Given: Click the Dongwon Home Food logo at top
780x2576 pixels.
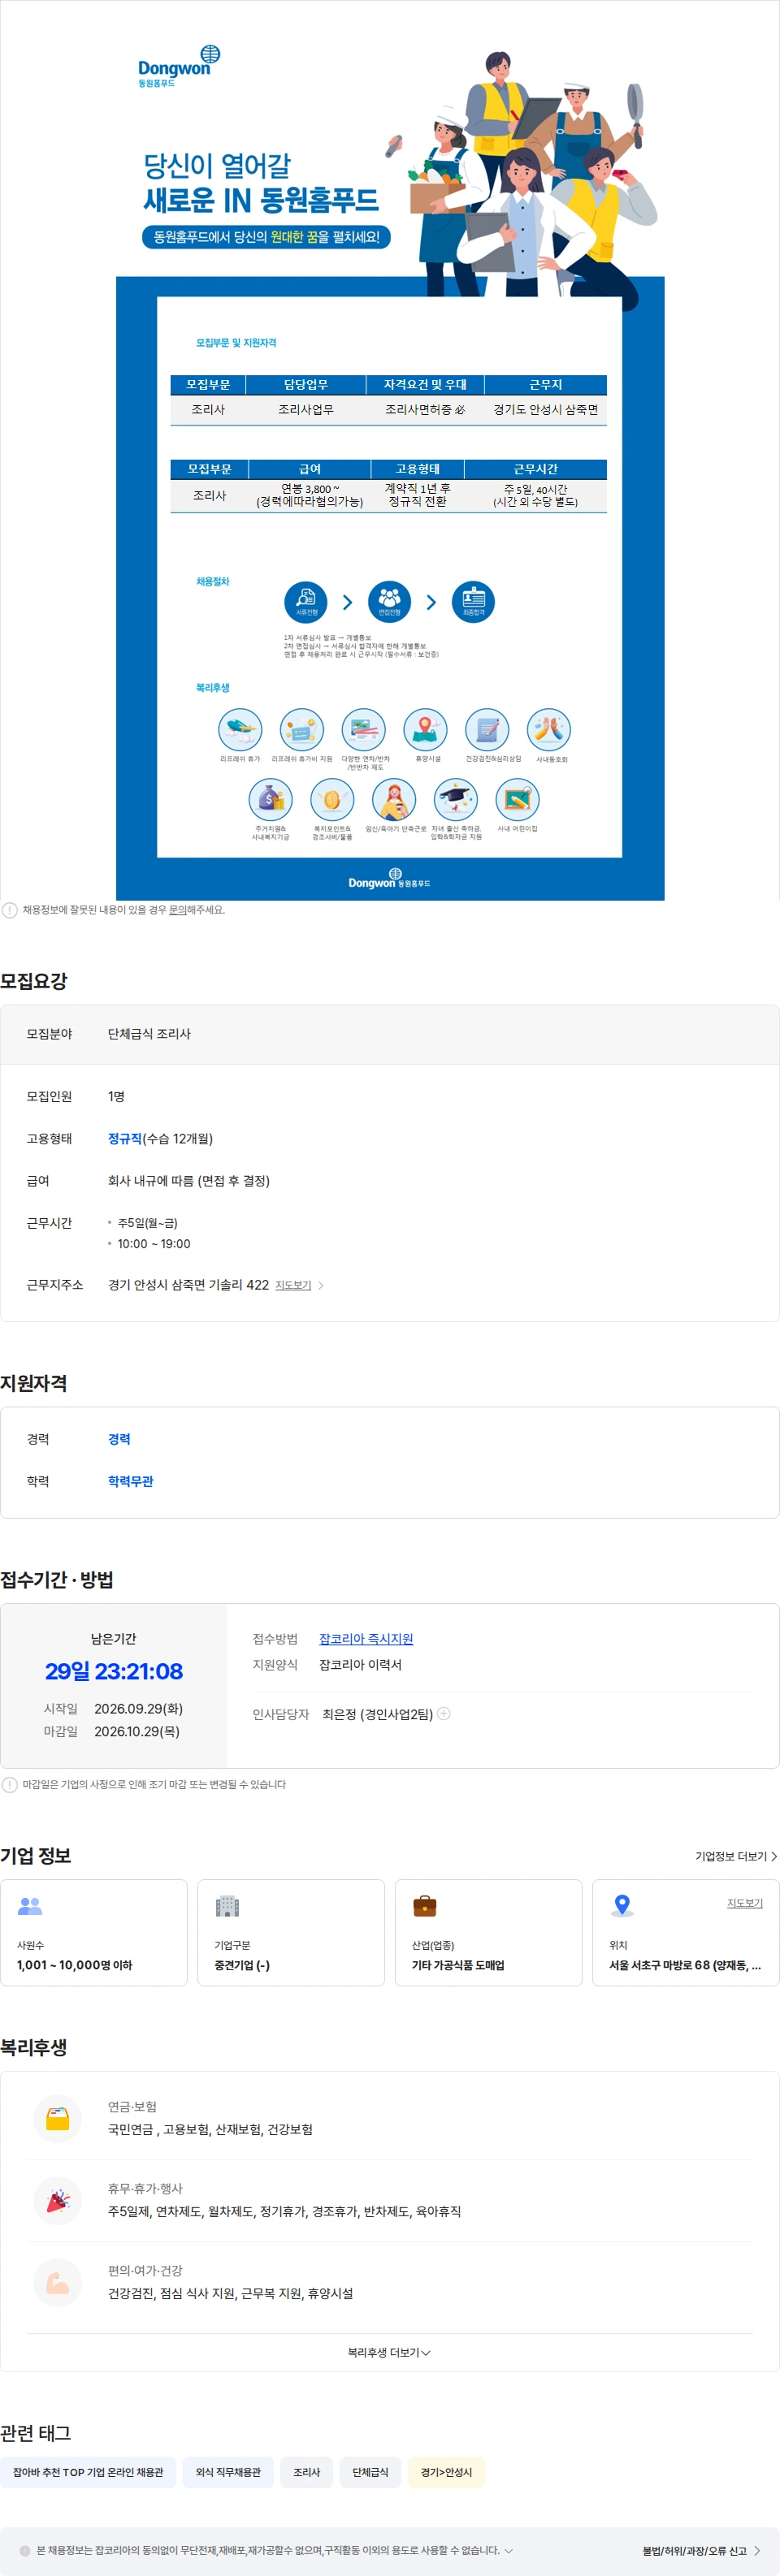Looking at the screenshot, I should coord(178,67).
